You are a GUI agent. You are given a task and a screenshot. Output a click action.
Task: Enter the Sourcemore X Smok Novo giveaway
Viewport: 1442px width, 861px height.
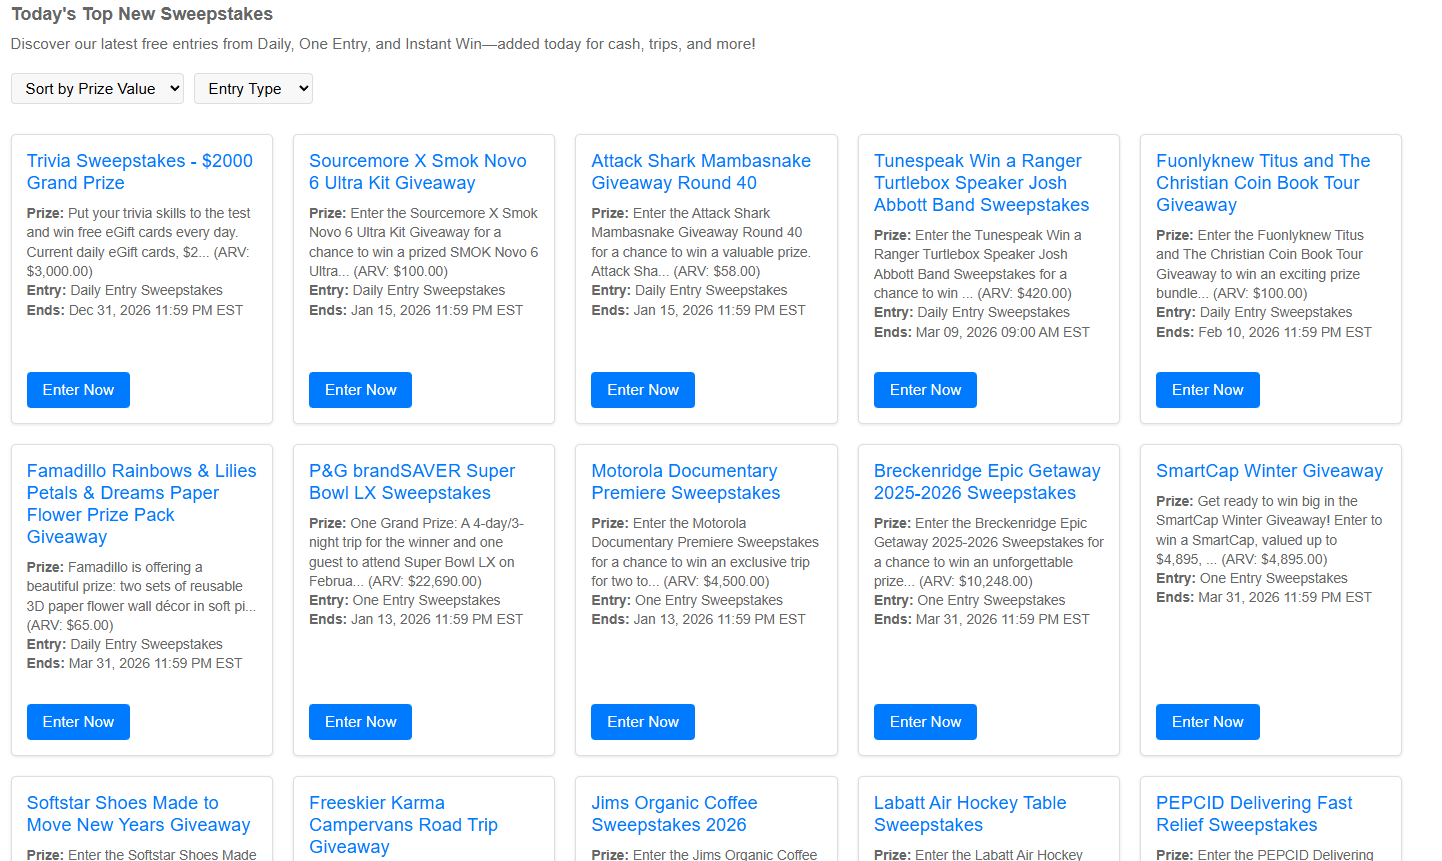[x=360, y=390]
